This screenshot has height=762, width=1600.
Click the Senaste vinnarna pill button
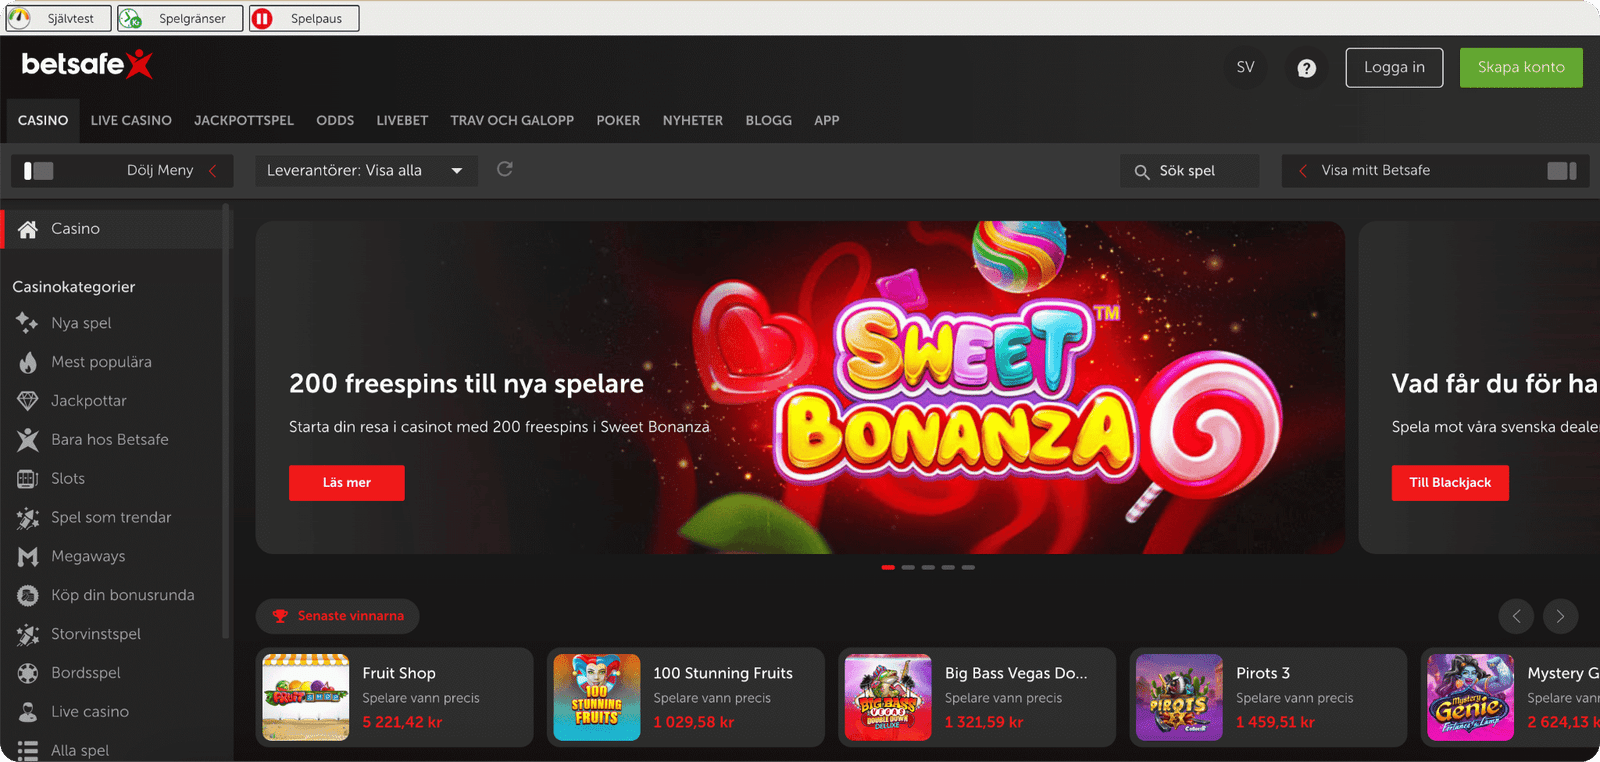click(x=337, y=616)
